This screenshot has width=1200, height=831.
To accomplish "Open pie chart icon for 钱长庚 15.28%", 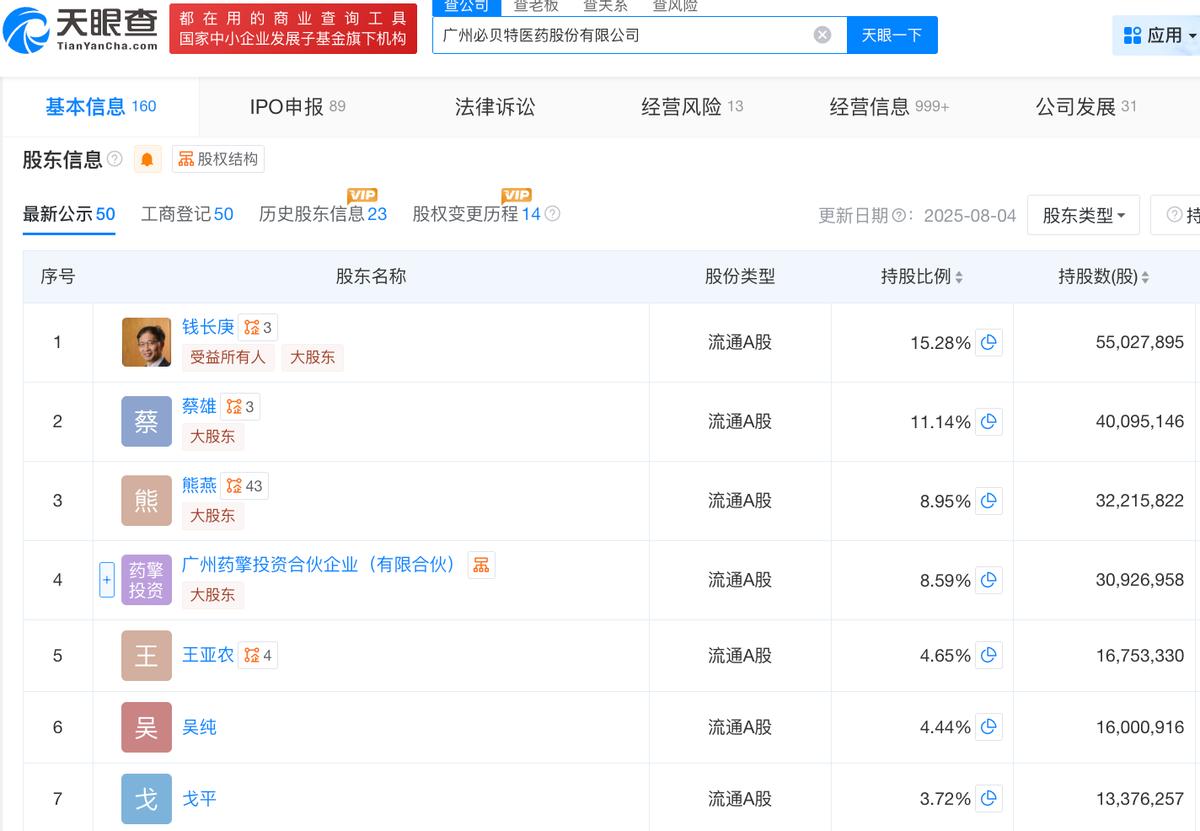I will point(988,343).
